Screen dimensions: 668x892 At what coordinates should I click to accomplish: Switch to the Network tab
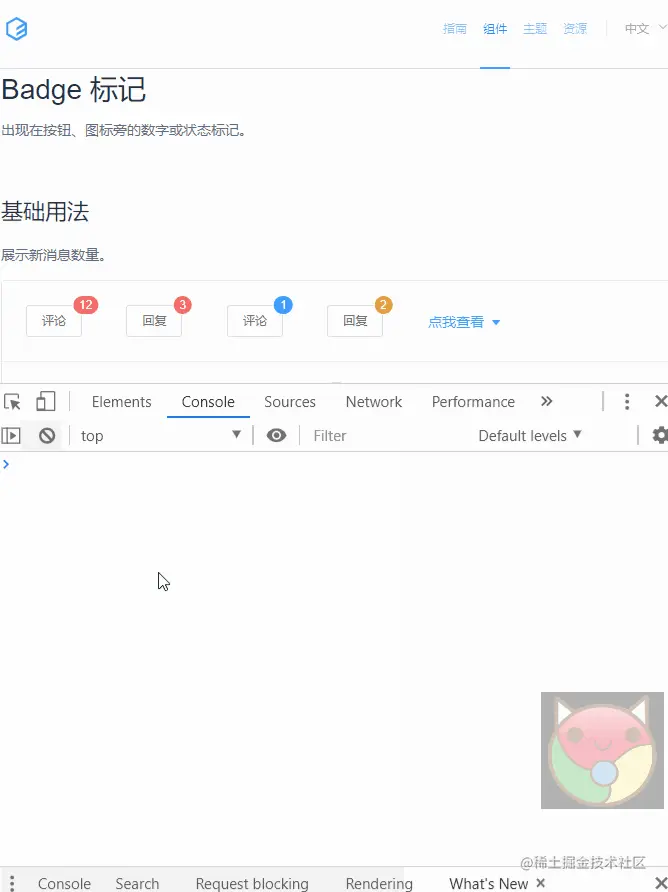374,402
